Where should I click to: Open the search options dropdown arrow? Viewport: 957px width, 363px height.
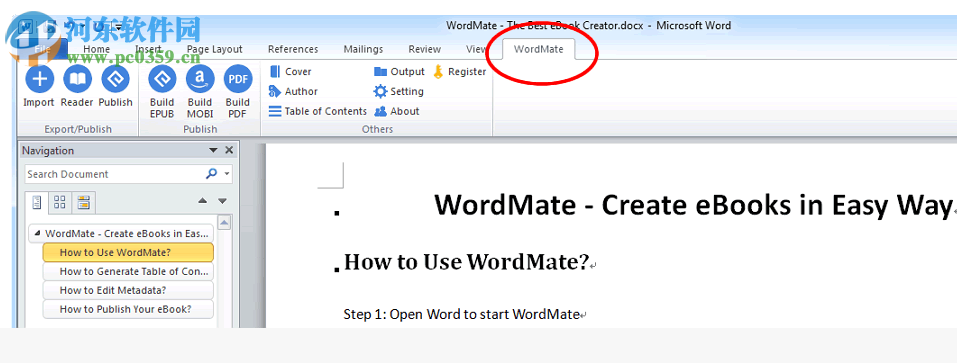click(x=227, y=174)
